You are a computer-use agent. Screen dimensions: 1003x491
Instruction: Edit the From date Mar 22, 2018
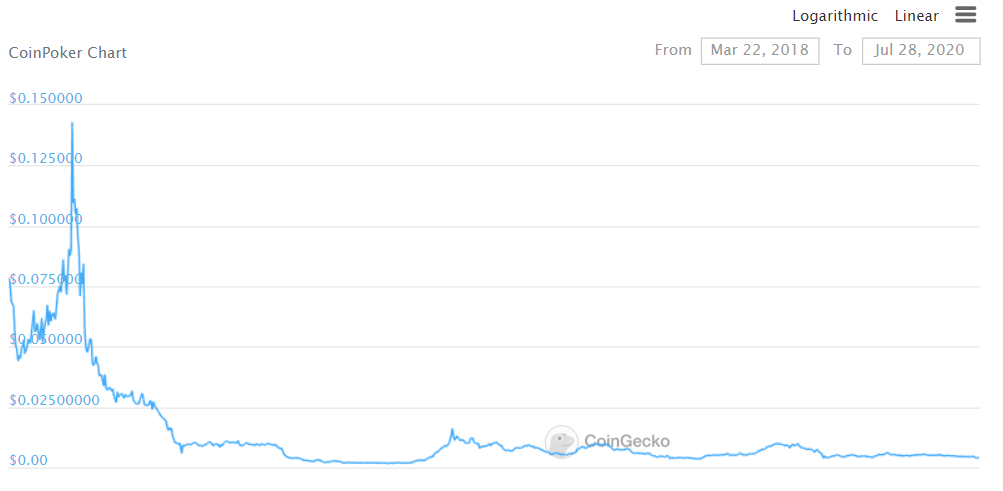tap(760, 51)
